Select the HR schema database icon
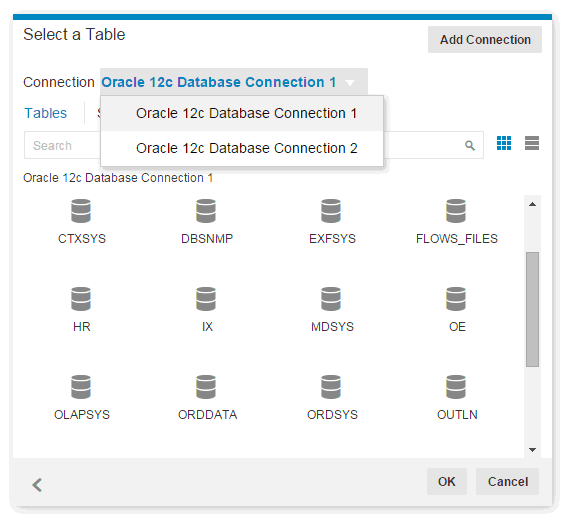 81,299
